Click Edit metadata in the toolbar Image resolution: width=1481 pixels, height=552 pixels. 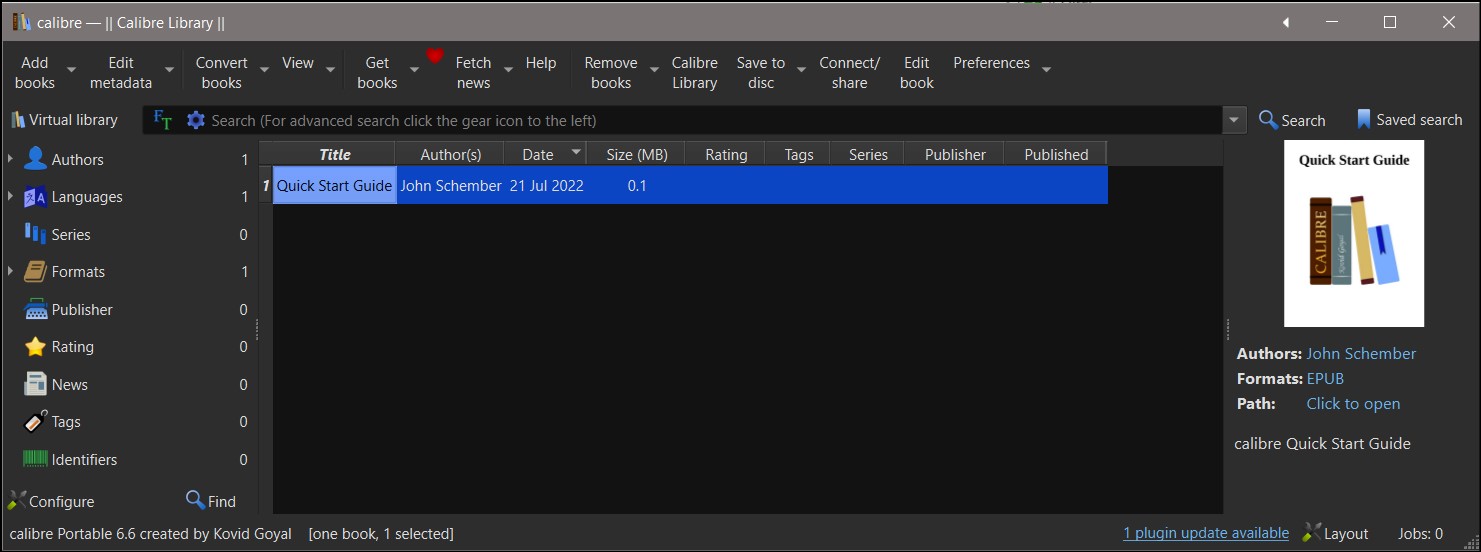tap(121, 72)
